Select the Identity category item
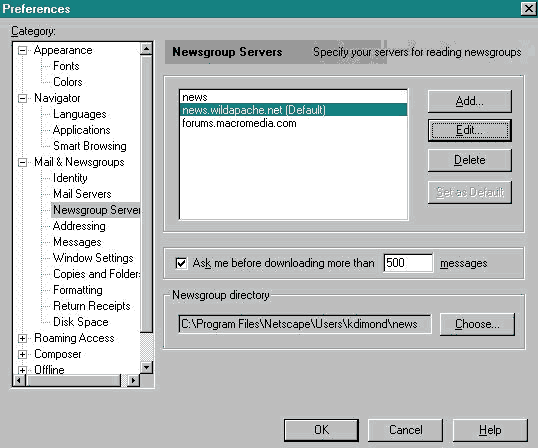This screenshot has width=538, height=448. click(x=70, y=178)
